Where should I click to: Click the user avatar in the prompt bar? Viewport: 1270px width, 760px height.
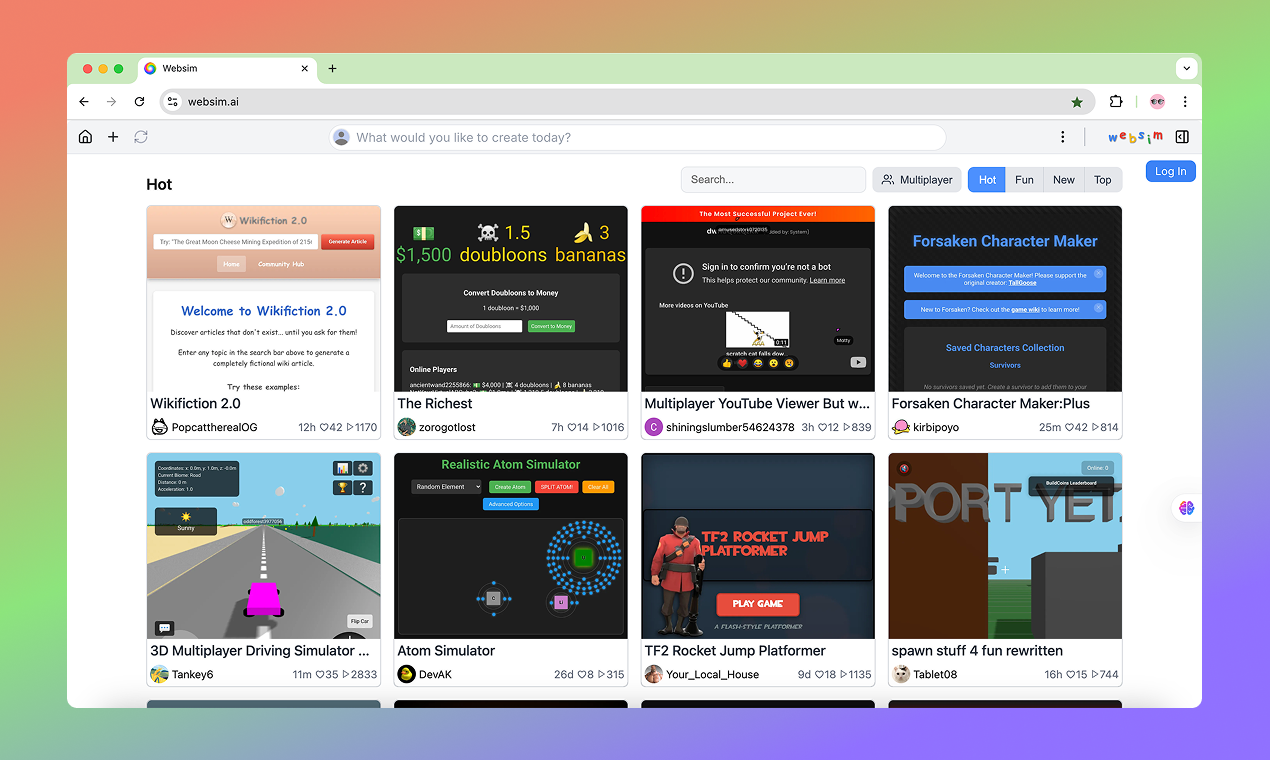(x=342, y=137)
